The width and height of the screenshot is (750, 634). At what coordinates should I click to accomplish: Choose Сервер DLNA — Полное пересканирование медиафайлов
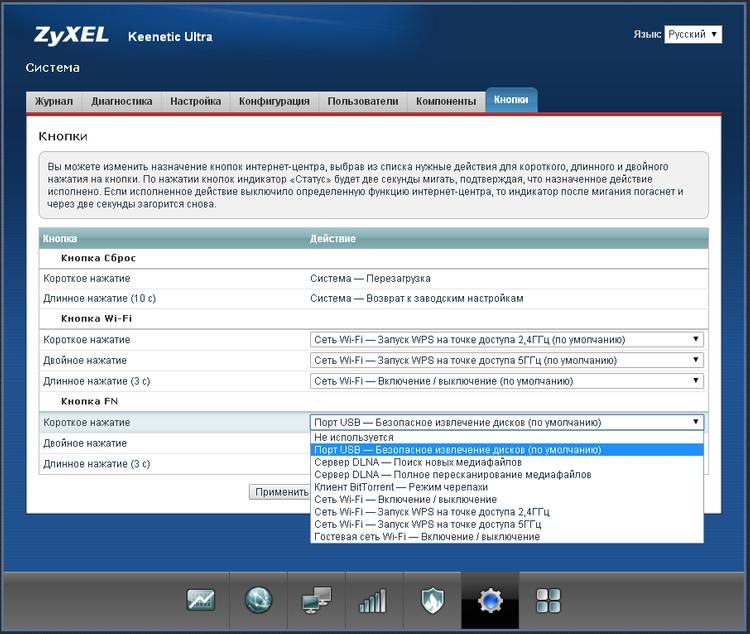point(507,475)
